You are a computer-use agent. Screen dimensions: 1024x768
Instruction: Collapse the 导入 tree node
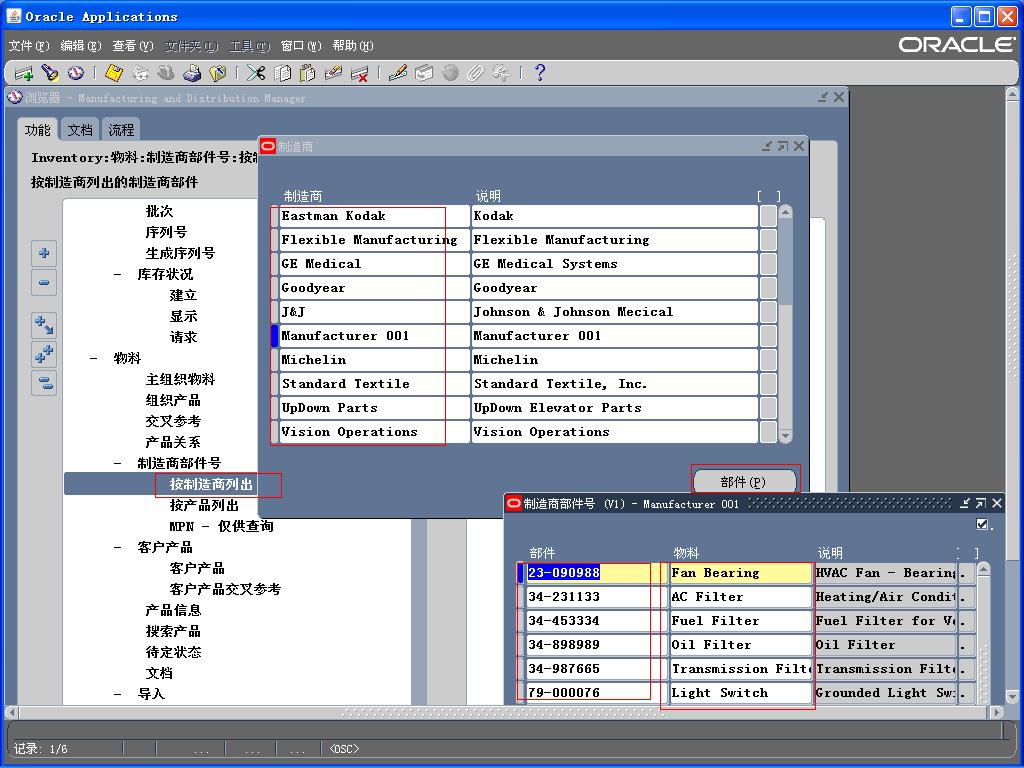coord(118,694)
